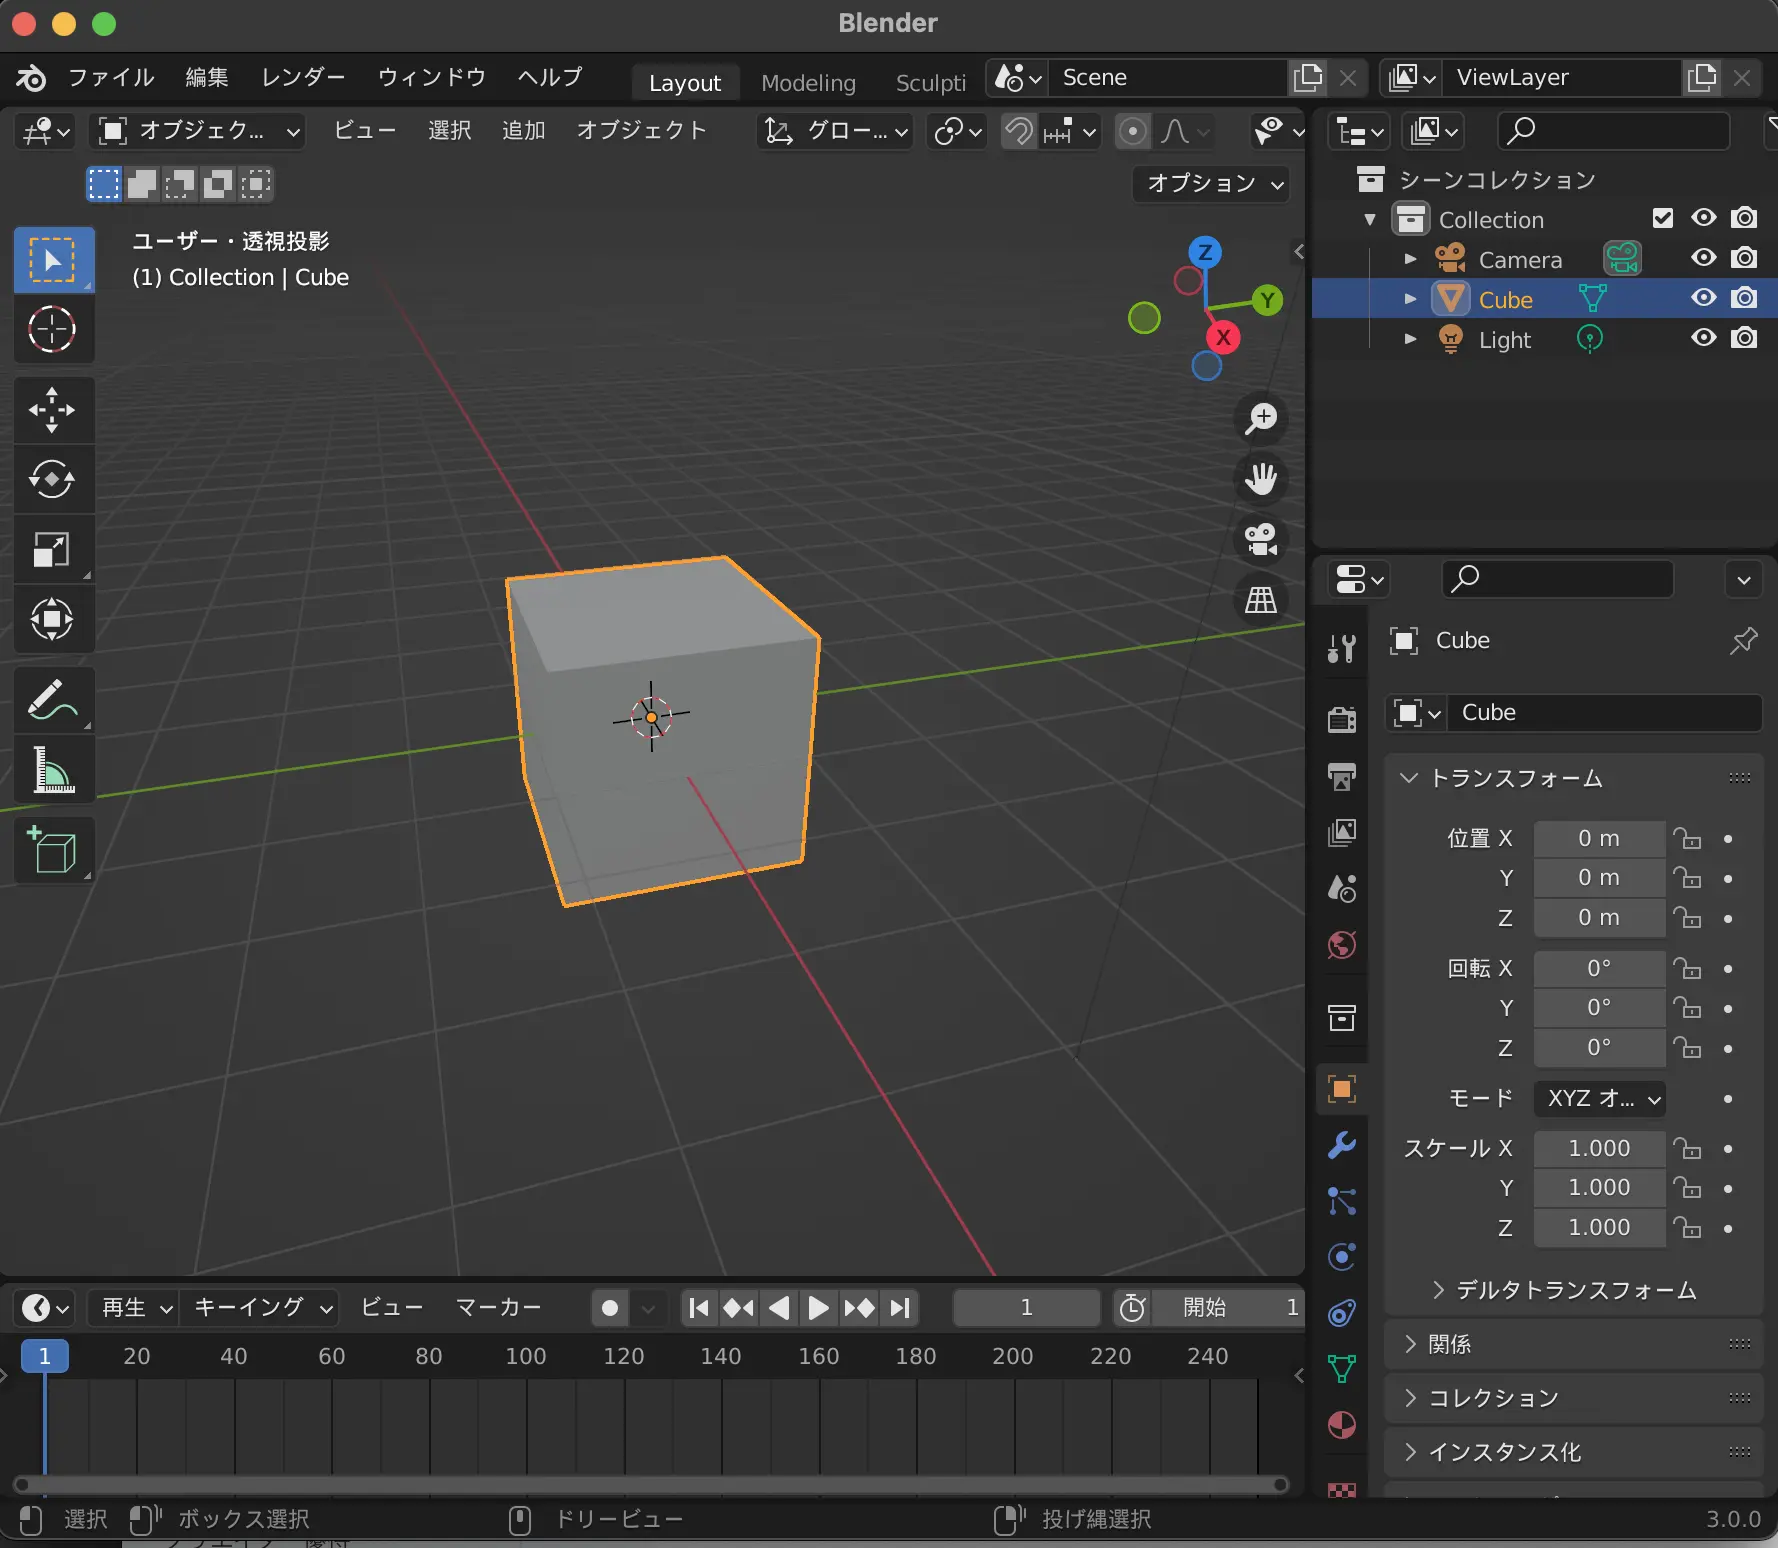Open the rotation mode XYZ dropdown

point(1599,1098)
